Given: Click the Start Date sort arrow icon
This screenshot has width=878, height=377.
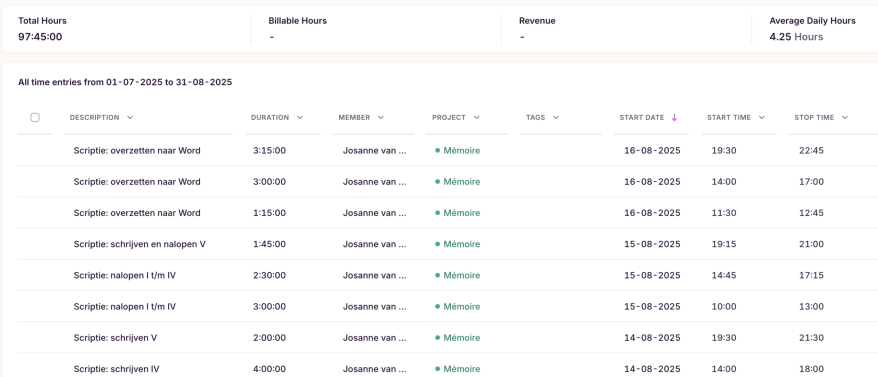Looking at the screenshot, I should (674, 118).
